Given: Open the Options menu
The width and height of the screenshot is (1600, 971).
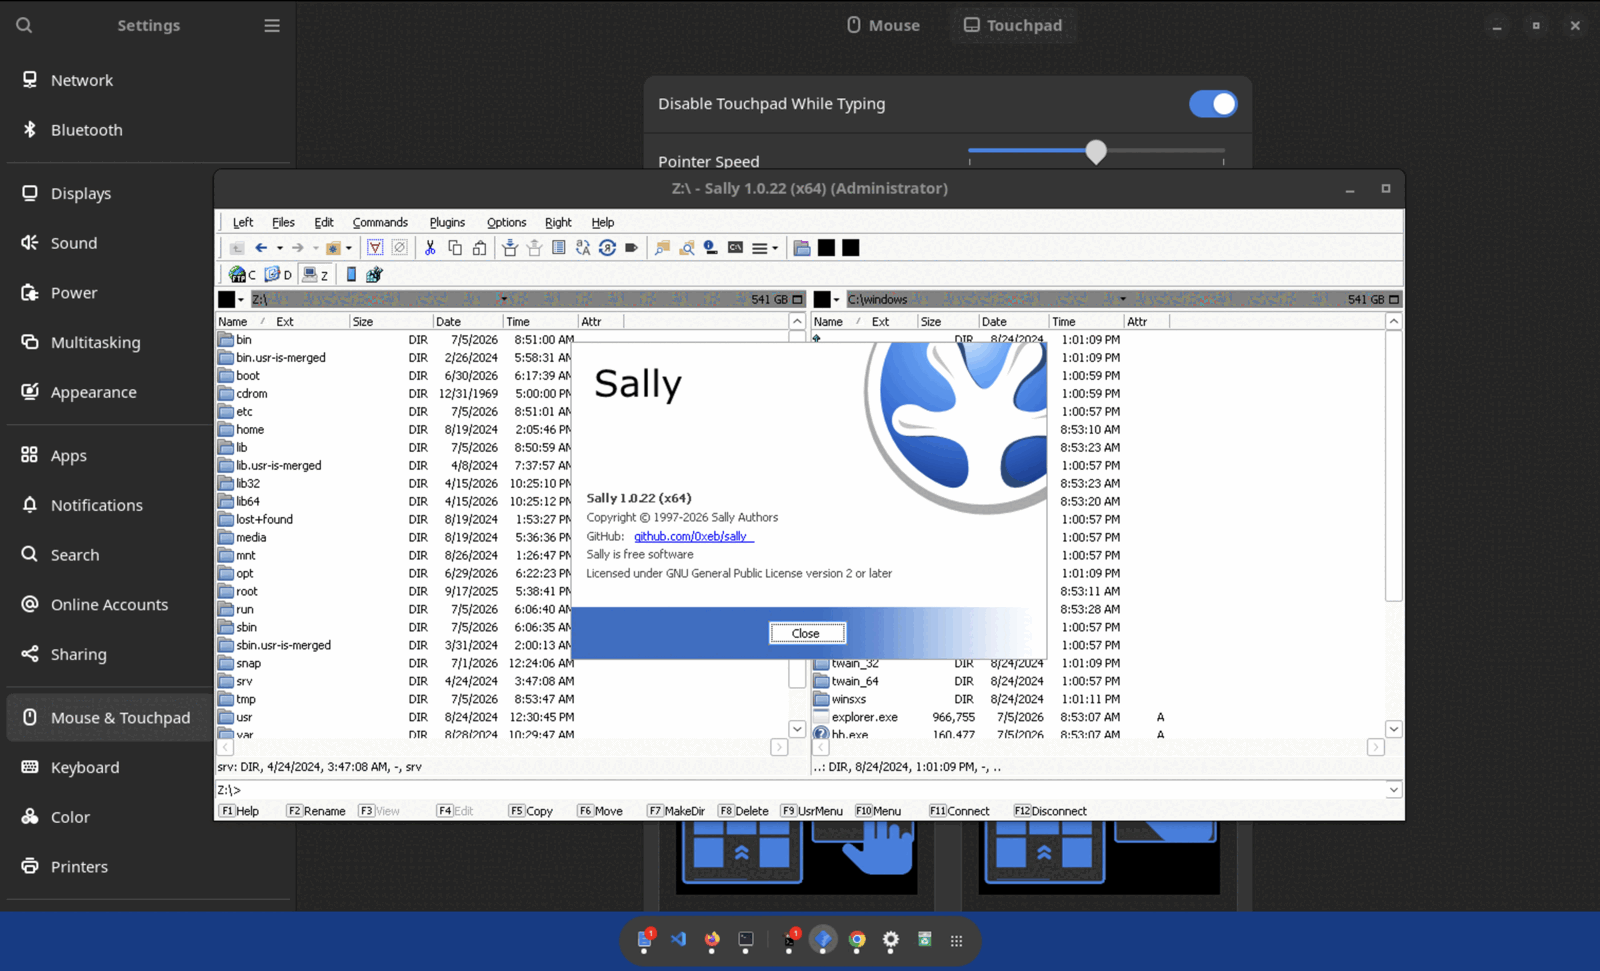Looking at the screenshot, I should (506, 222).
